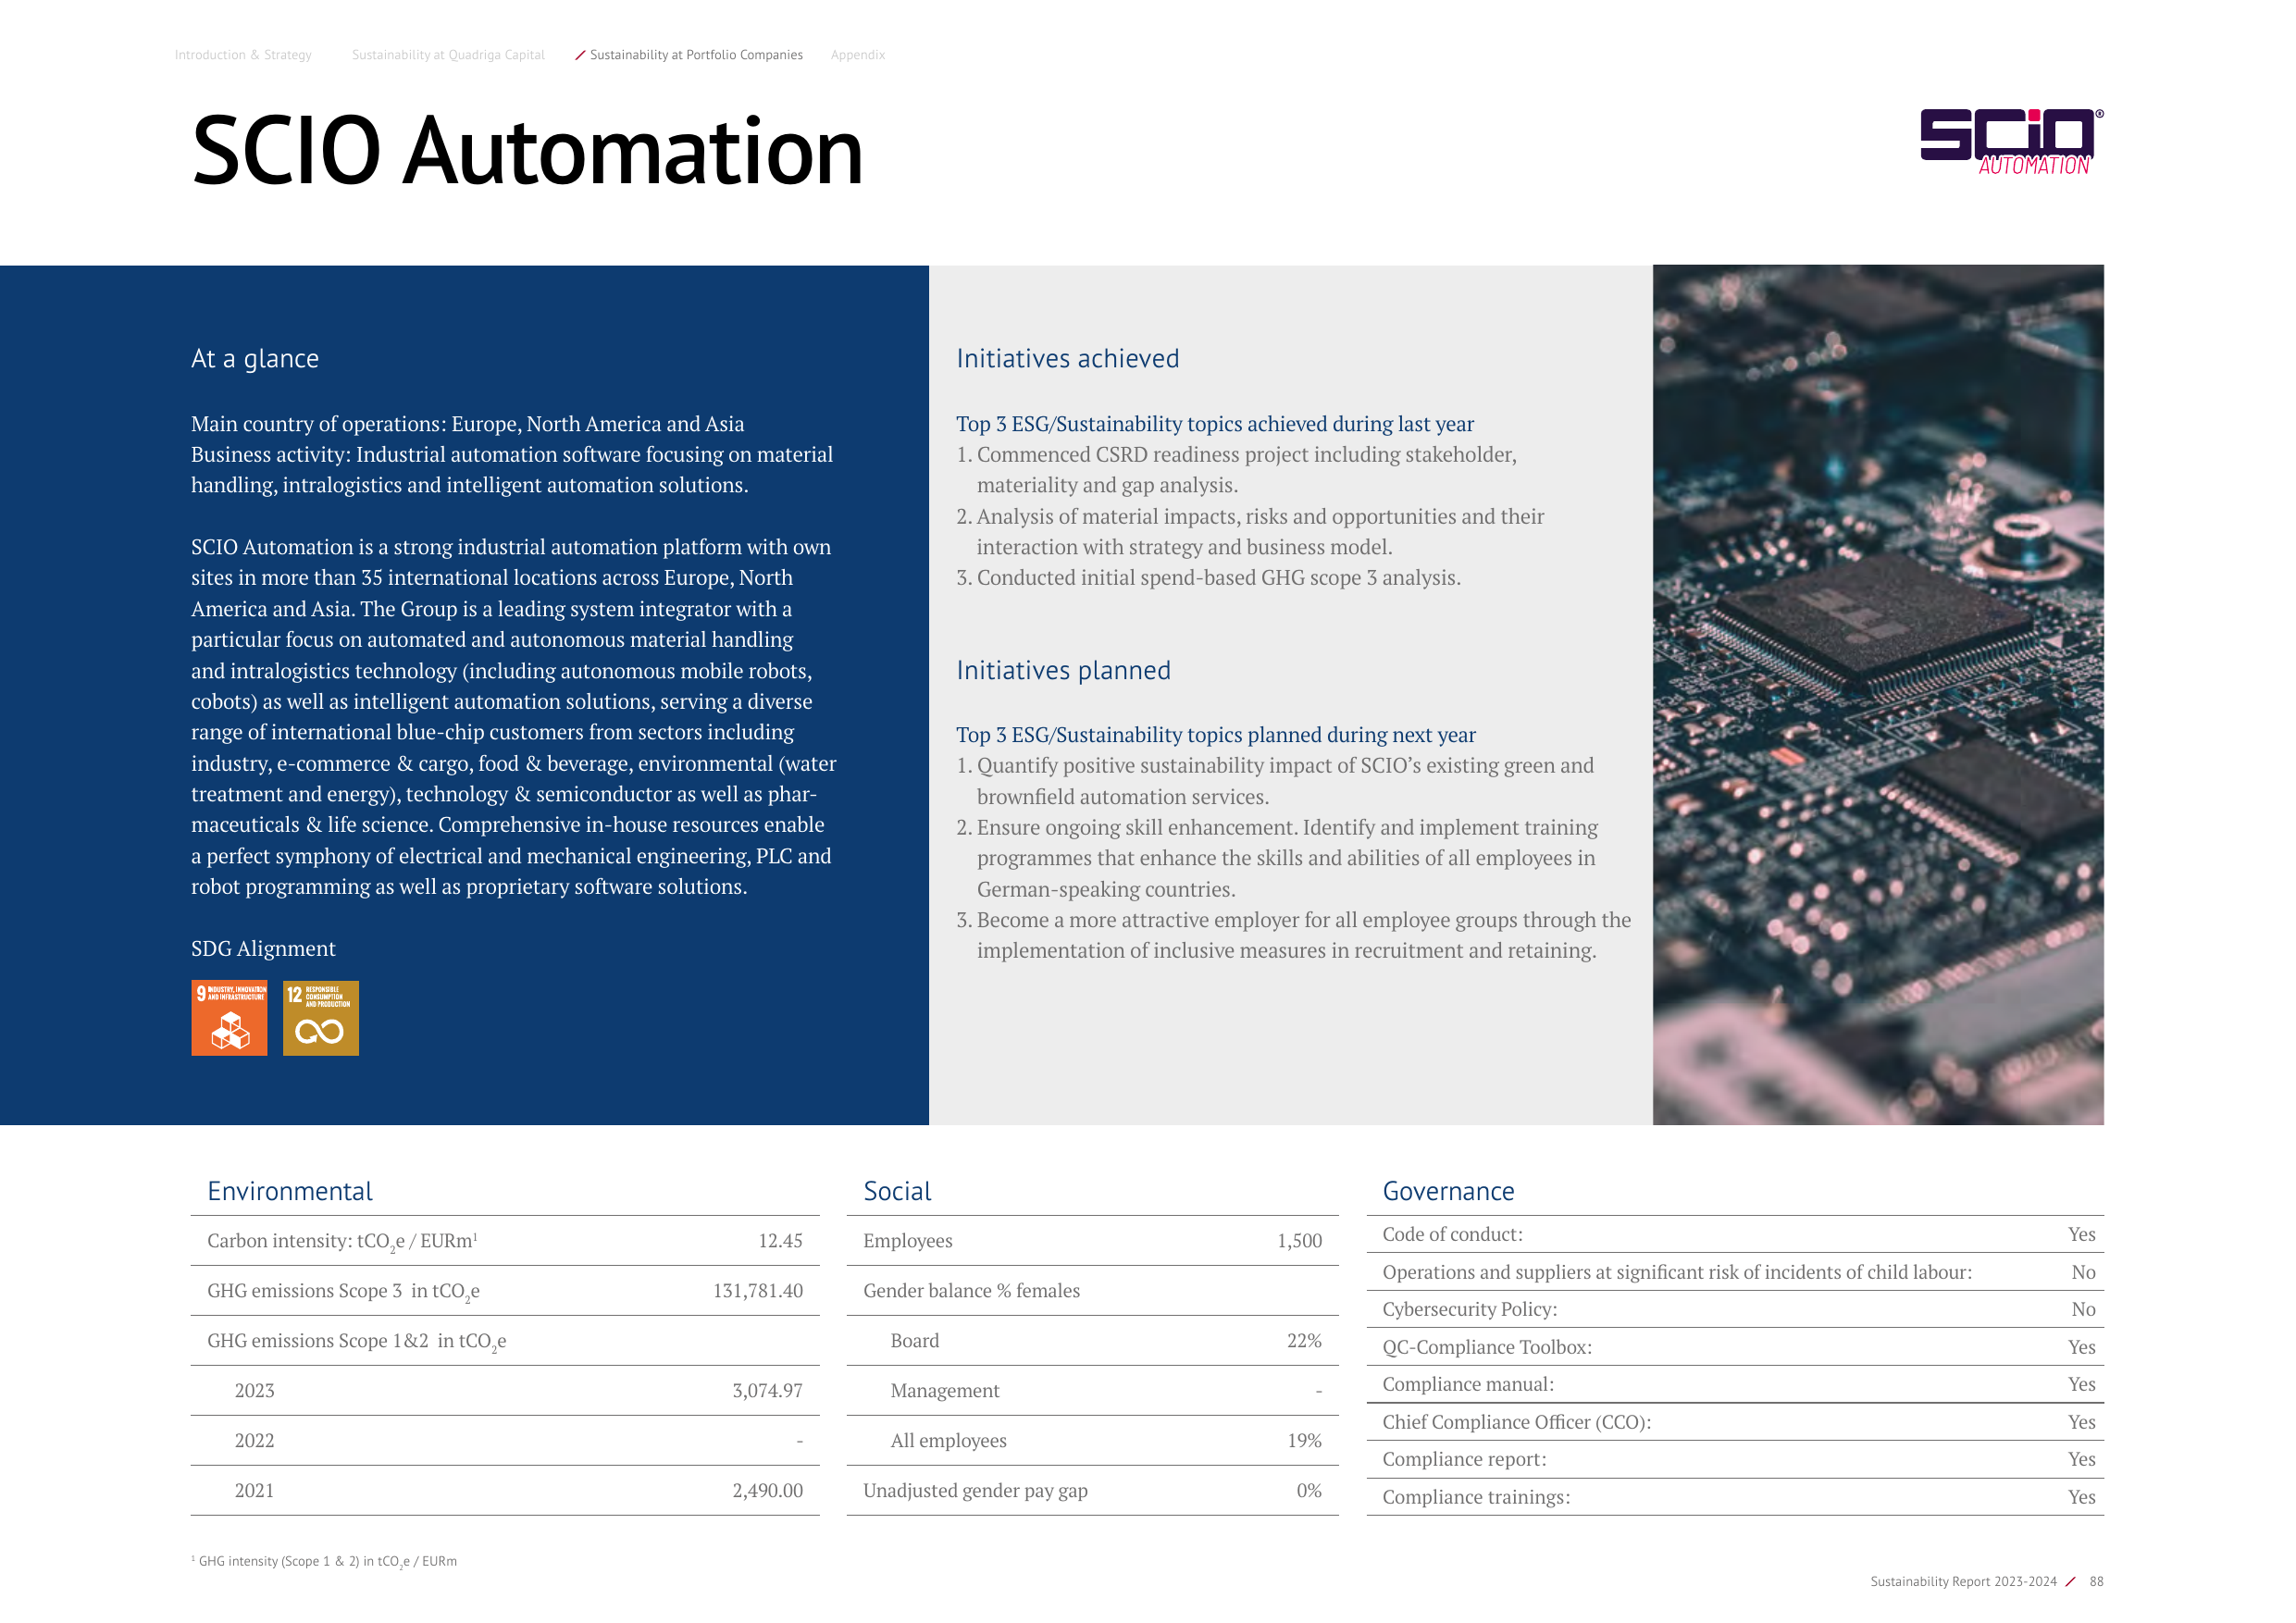Screen dimensions: 2296x1623
Task: Select Employees value 1,500
Action: 1299,1241
